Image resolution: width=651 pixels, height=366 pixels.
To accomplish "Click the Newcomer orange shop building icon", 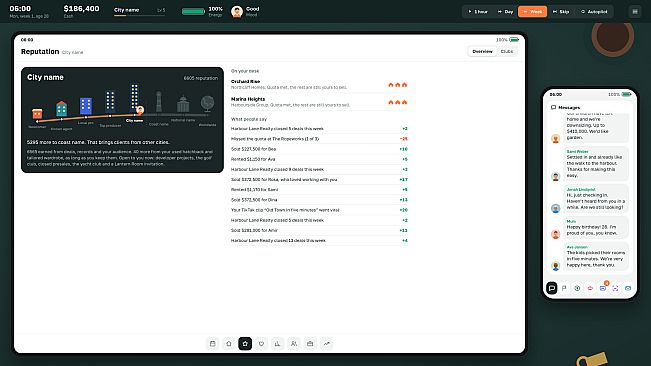I will [x=37, y=113].
